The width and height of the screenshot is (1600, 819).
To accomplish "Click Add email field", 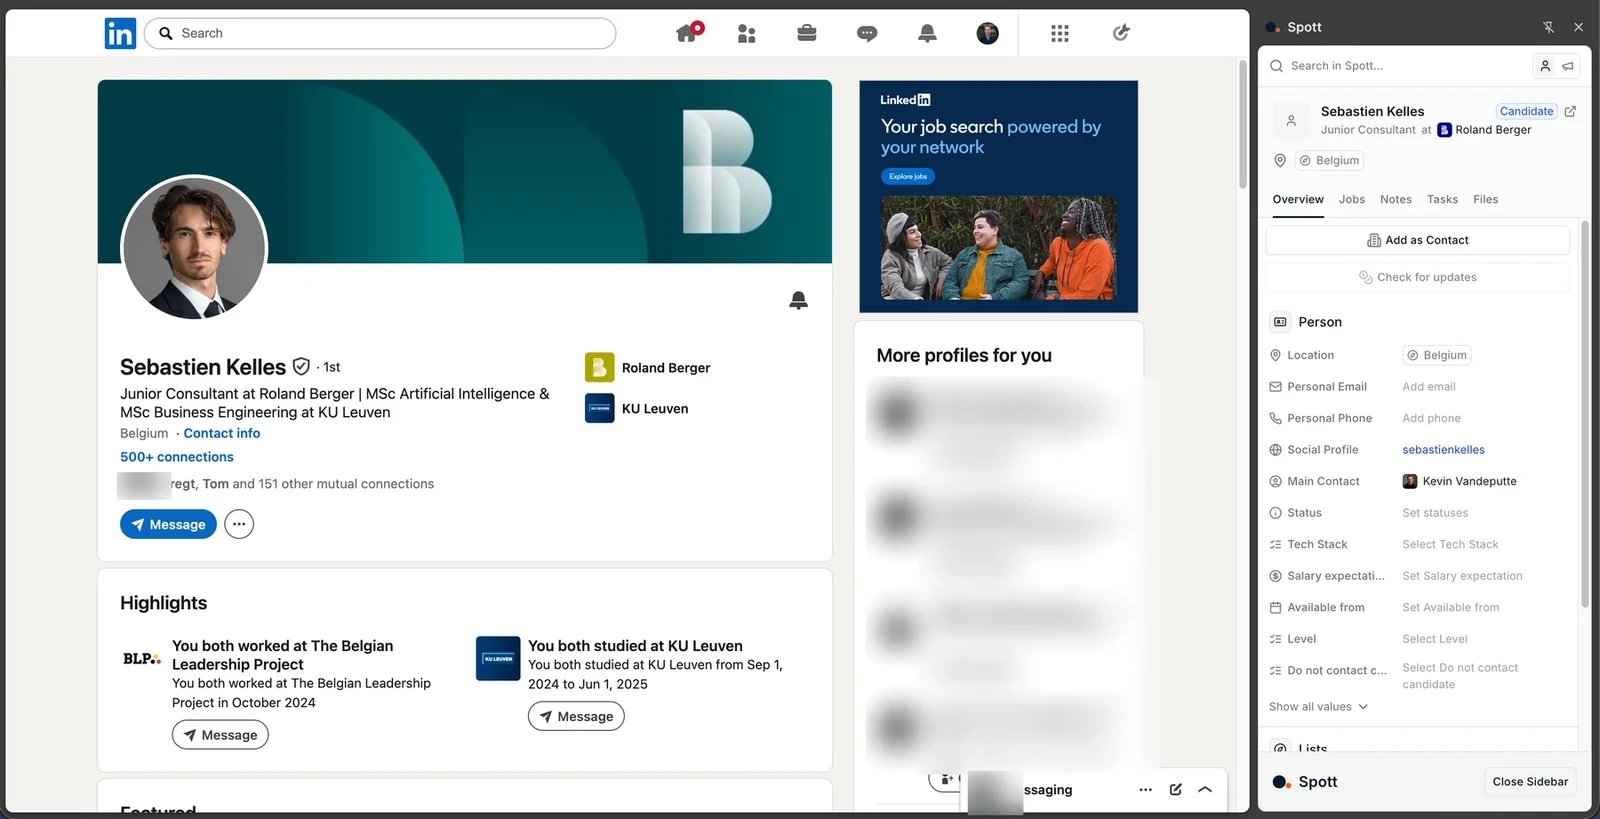I will (1429, 387).
